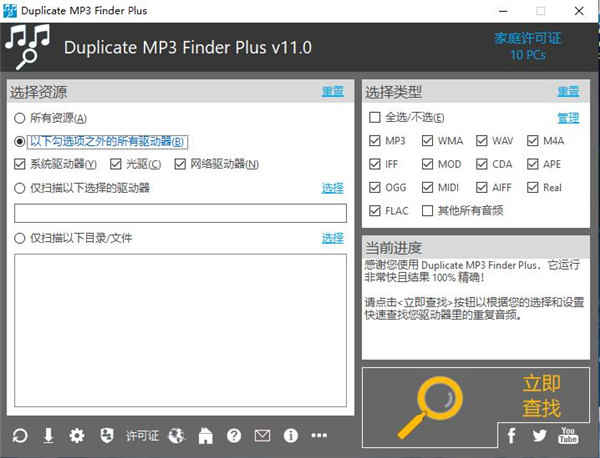Viewport: 600px width, 458px height.
Task: Uncheck the MP3 type checkbox
Action: [375, 140]
